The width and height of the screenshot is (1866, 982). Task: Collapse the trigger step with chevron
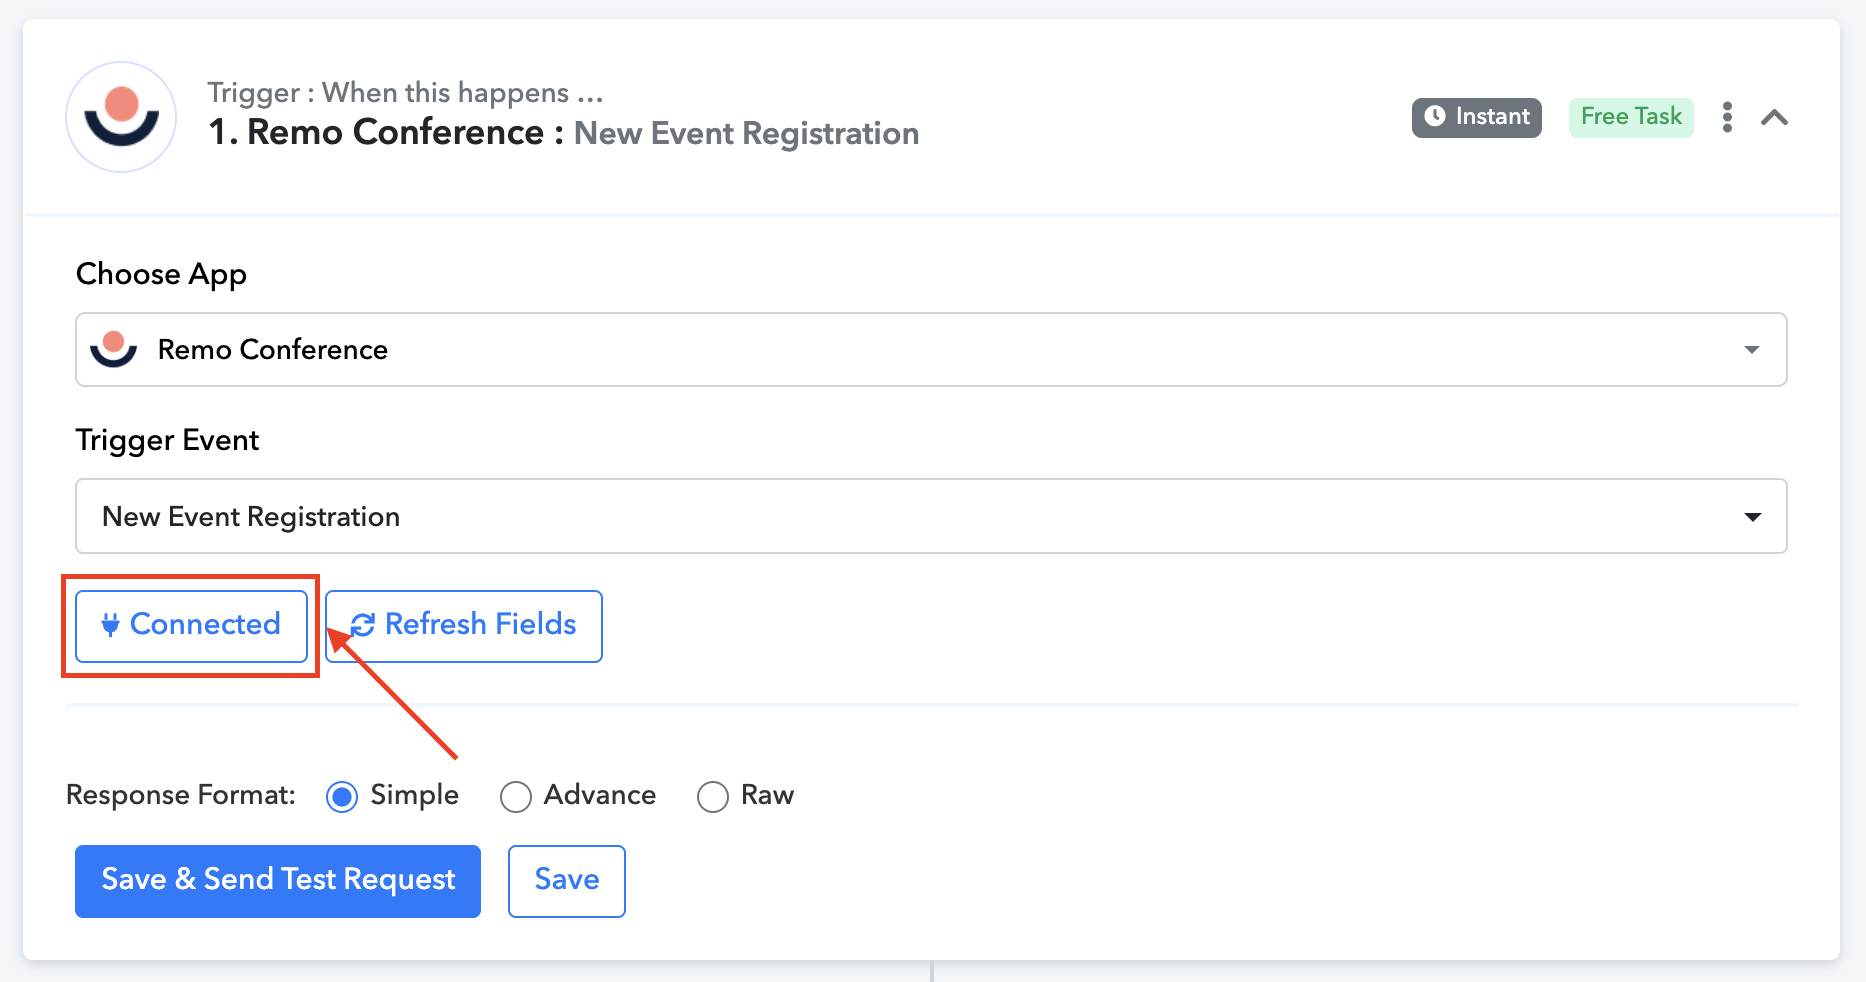click(x=1774, y=117)
